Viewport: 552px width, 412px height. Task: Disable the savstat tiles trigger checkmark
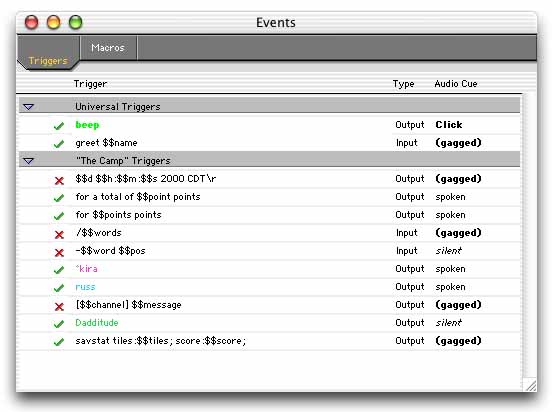[59, 342]
